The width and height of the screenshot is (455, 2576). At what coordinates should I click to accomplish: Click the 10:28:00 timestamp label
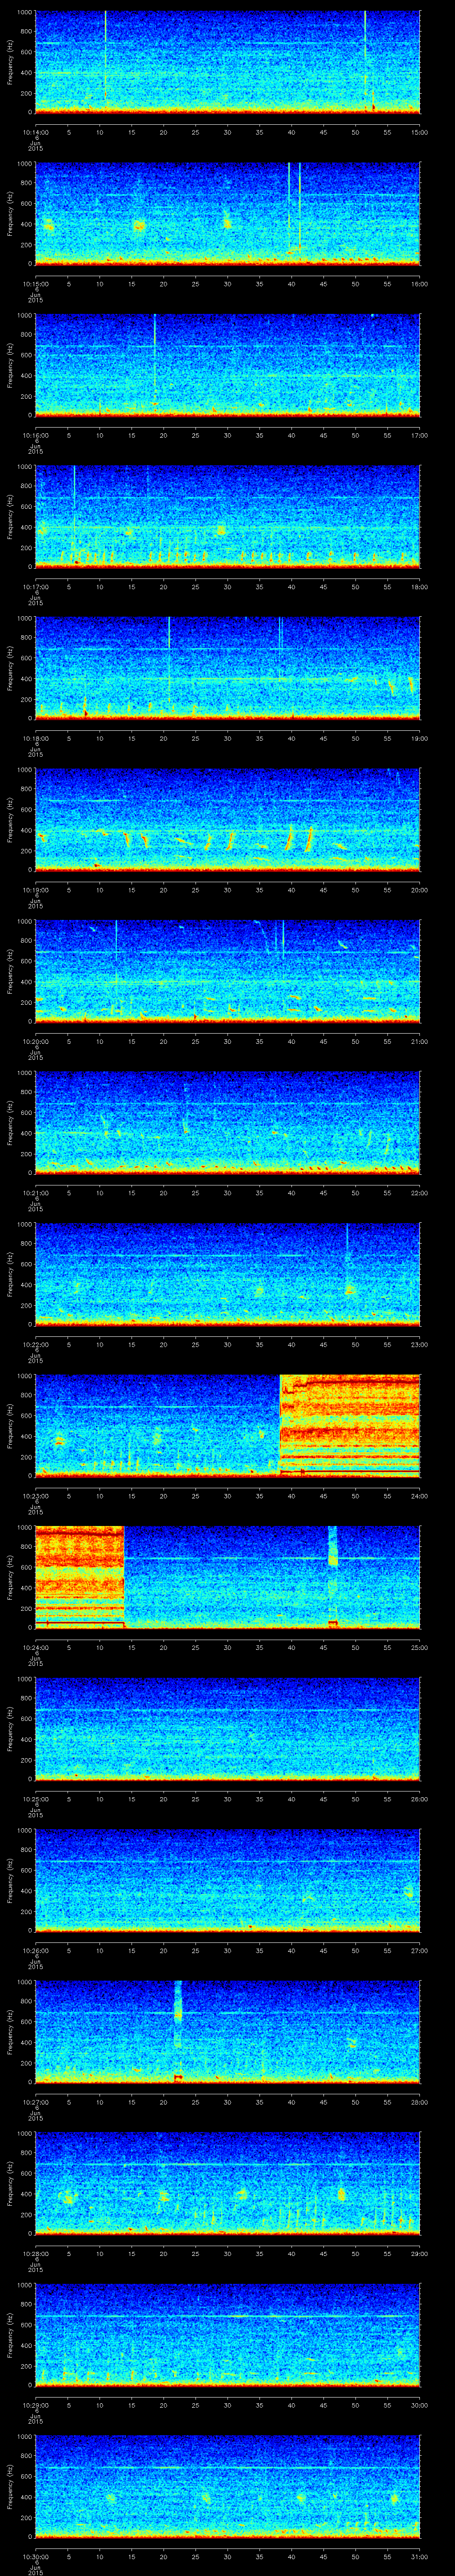(35, 2253)
